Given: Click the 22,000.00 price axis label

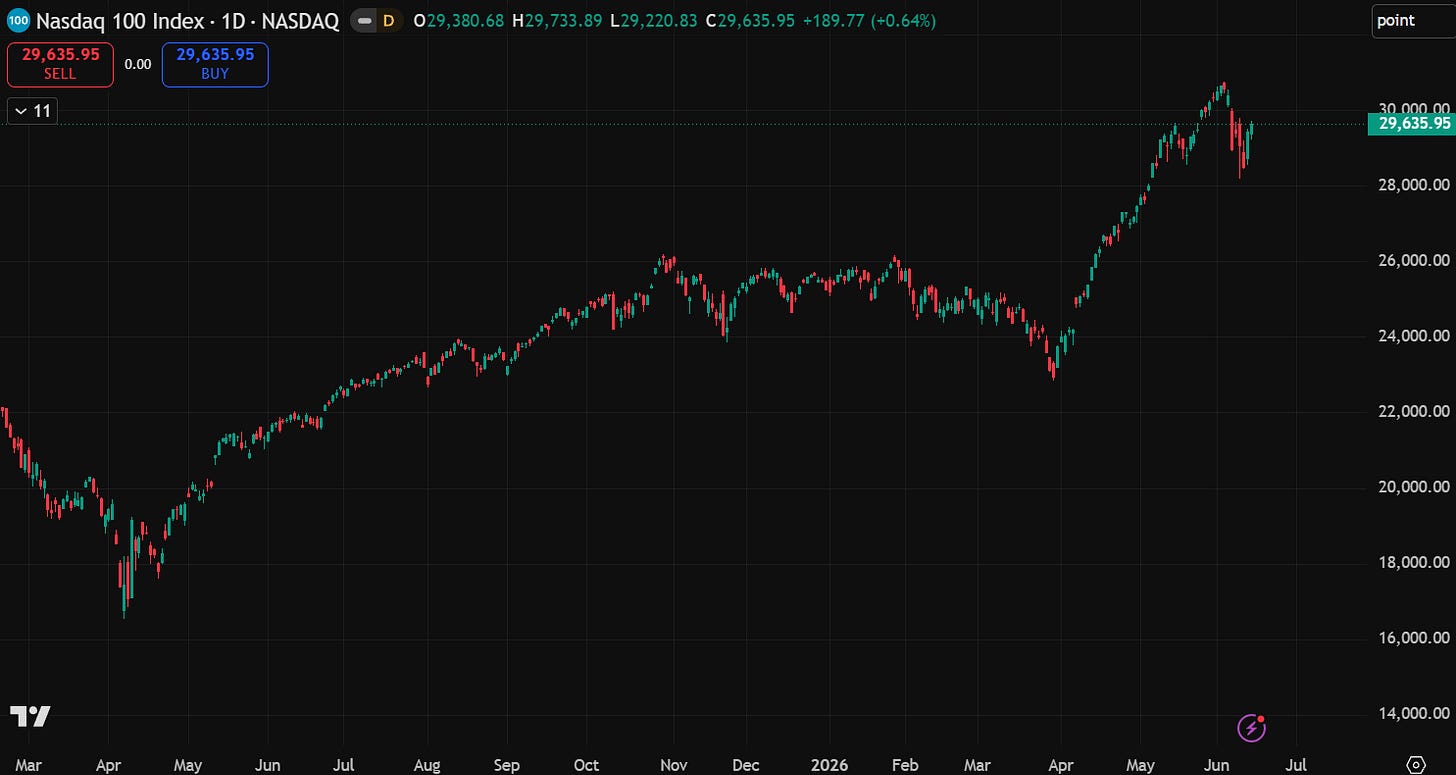Looking at the screenshot, I should [x=1413, y=412].
